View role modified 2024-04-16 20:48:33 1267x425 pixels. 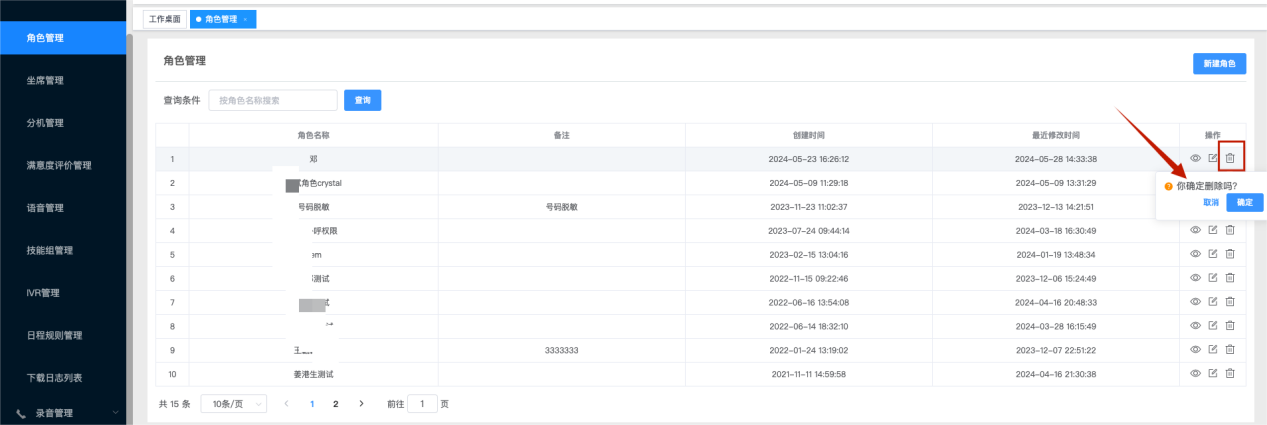point(1195,302)
